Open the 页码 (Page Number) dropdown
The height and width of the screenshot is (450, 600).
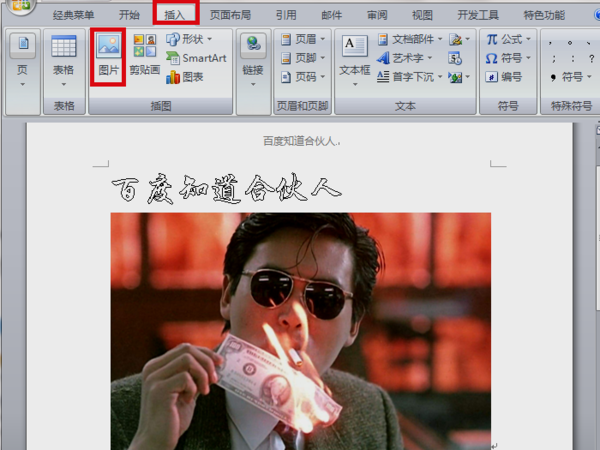coord(303,77)
